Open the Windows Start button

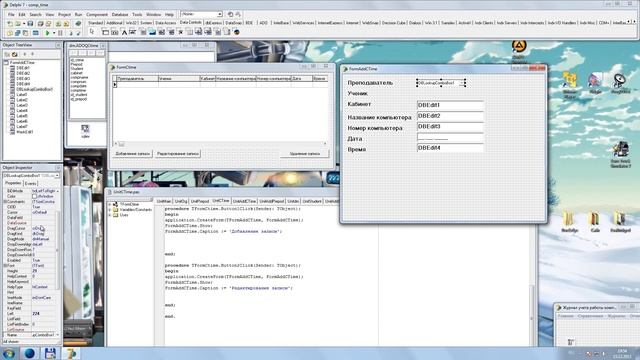[x=9, y=353]
